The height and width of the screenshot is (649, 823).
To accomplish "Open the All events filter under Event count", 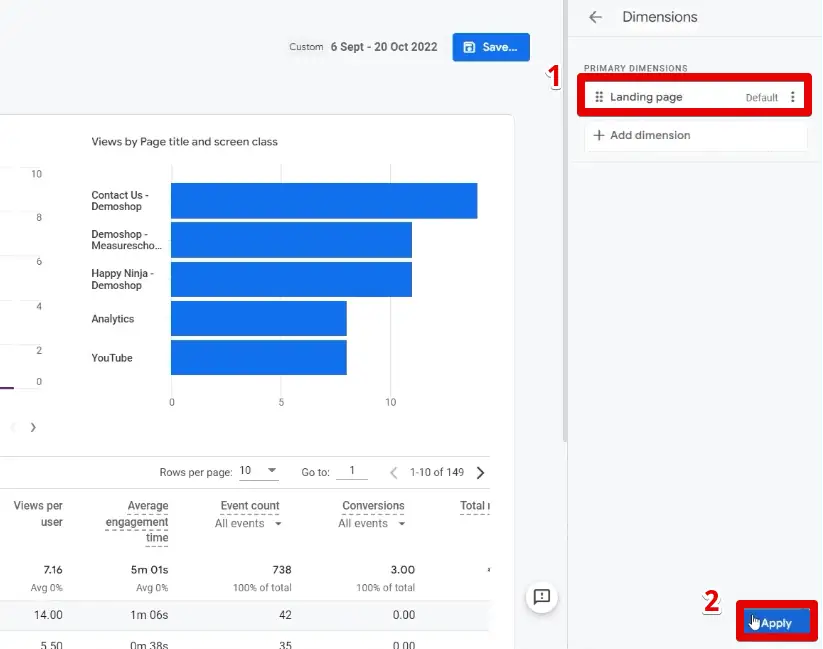I will click(x=246, y=522).
